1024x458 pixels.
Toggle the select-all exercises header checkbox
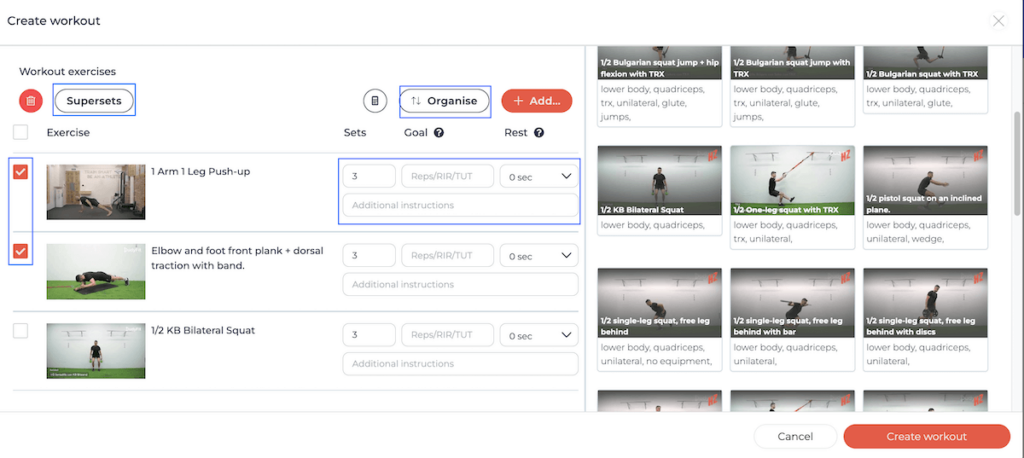point(21,132)
